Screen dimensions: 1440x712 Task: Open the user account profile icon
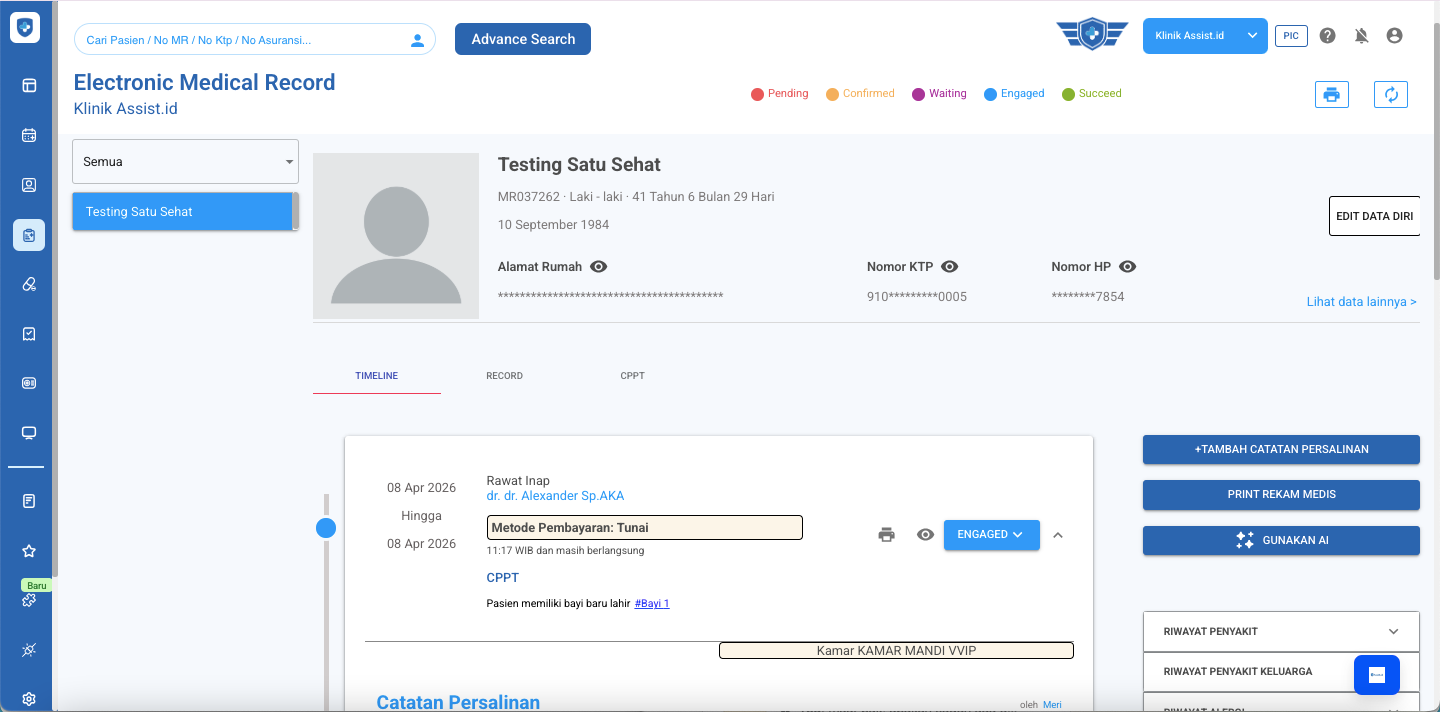pos(1394,36)
